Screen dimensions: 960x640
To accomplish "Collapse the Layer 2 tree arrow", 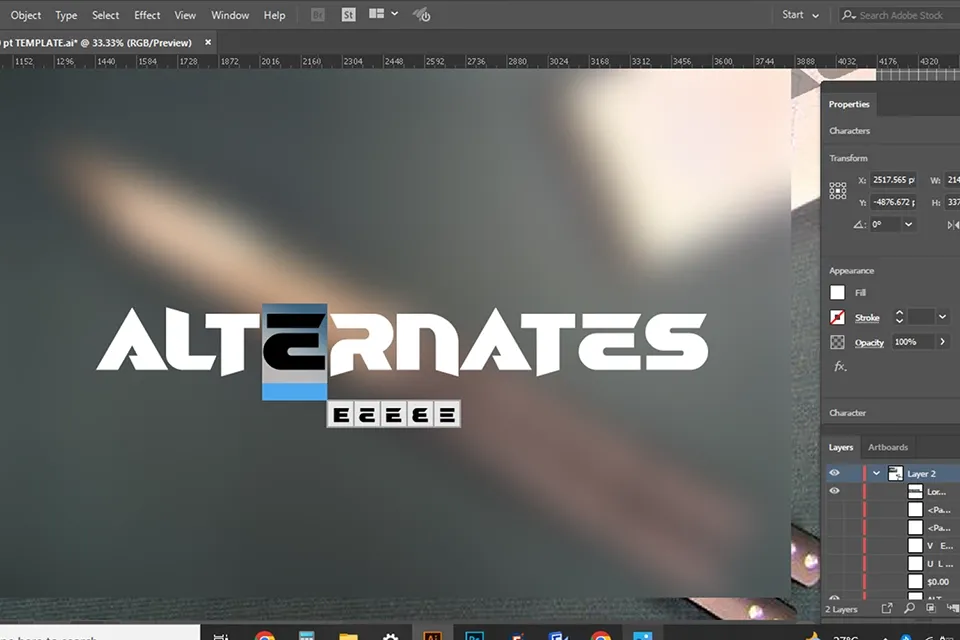I will tap(876, 473).
